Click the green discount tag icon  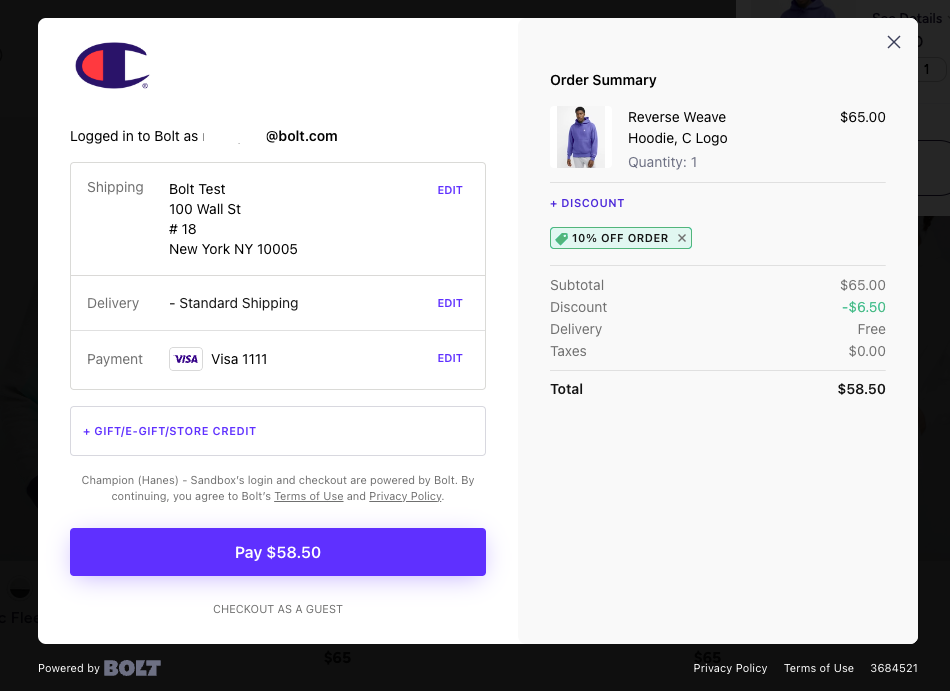562,239
